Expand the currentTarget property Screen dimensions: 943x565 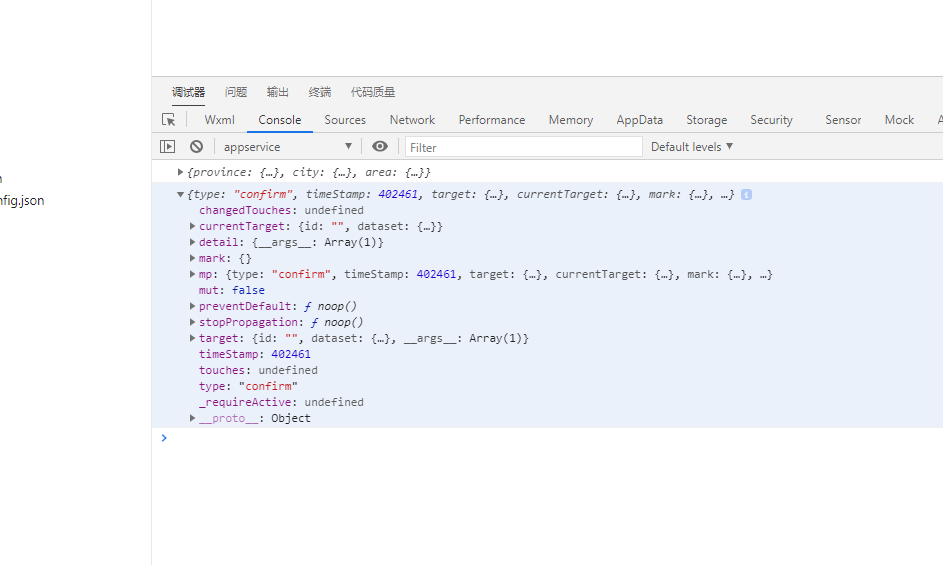click(x=192, y=226)
